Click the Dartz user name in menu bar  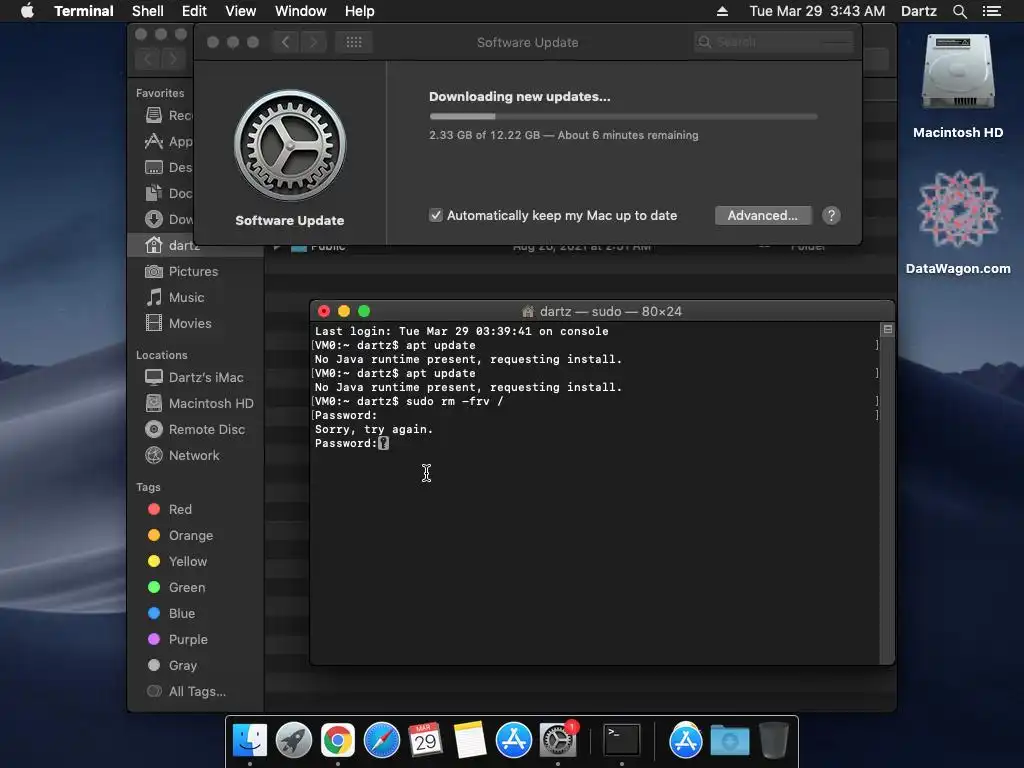(918, 11)
